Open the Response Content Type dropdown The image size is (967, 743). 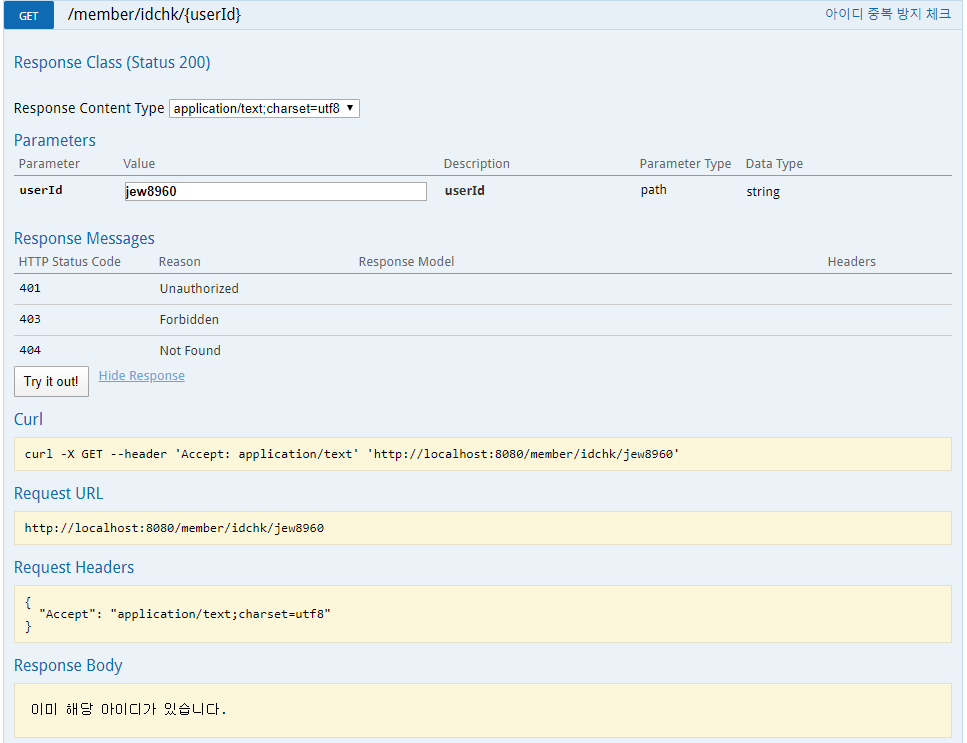[x=264, y=109]
